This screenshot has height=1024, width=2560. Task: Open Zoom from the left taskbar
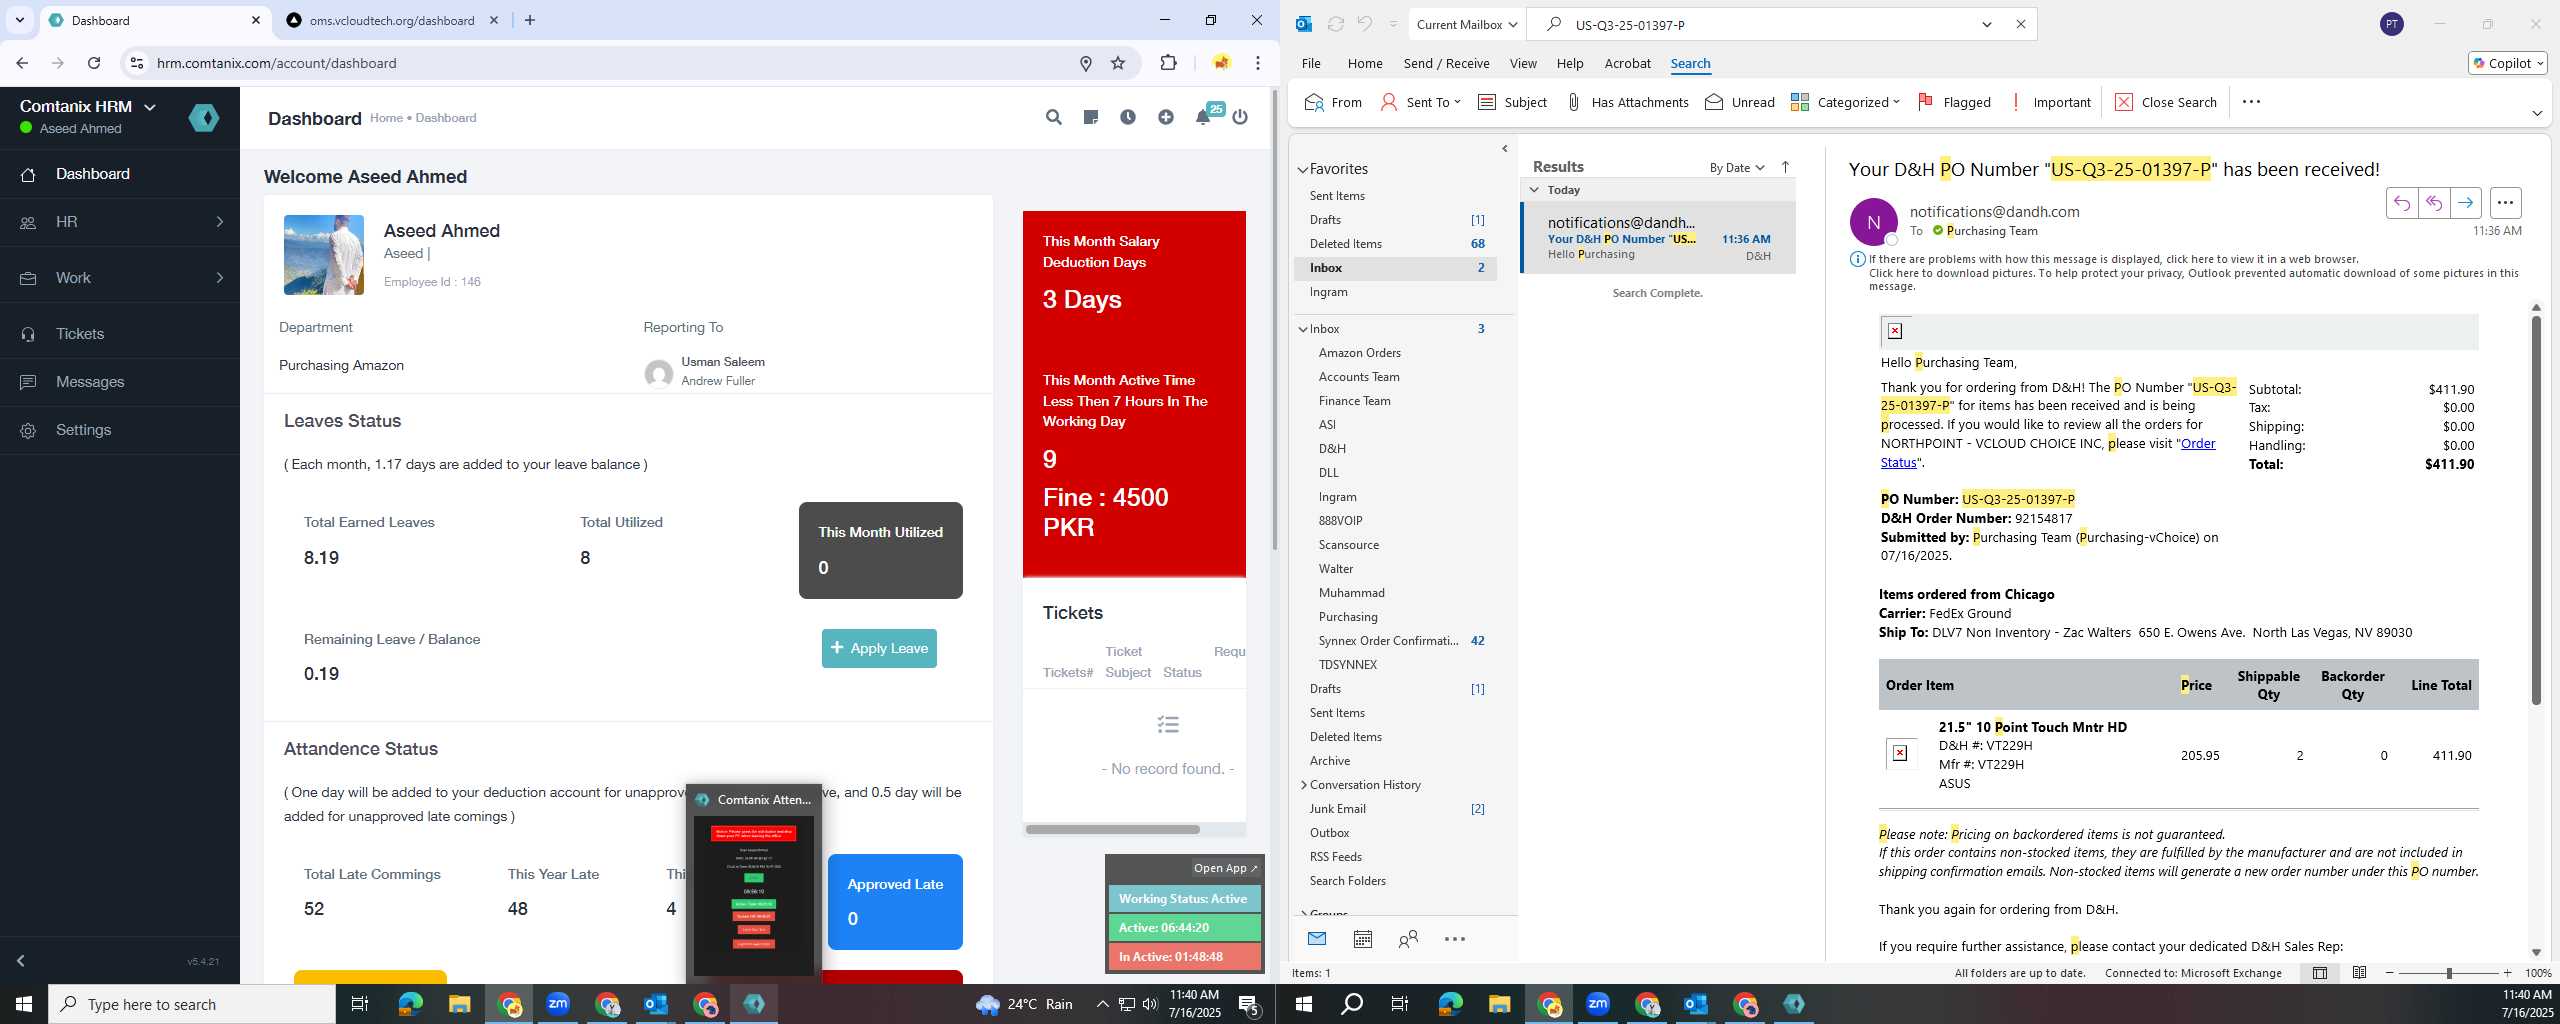pyautogui.click(x=558, y=1004)
